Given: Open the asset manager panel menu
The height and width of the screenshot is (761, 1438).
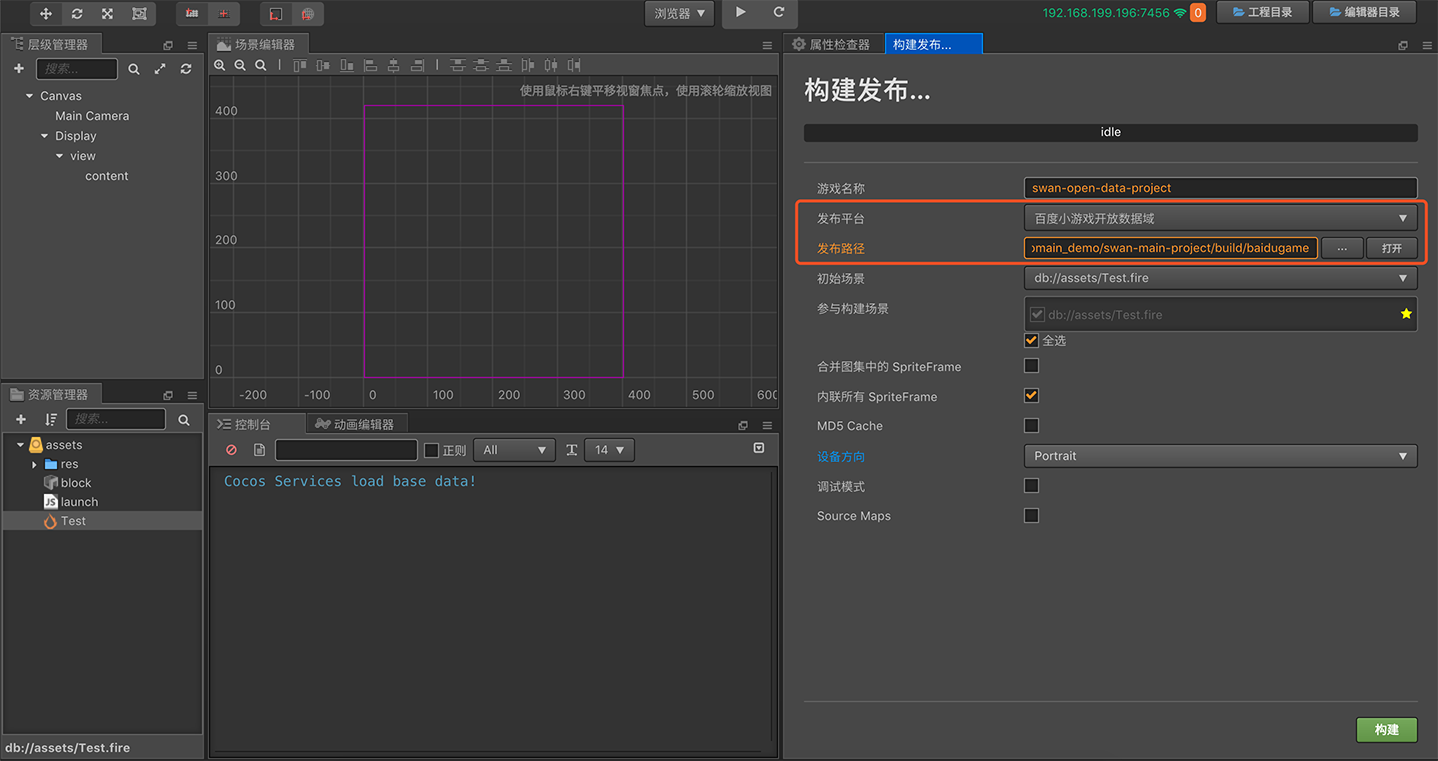Looking at the screenshot, I should [x=192, y=395].
